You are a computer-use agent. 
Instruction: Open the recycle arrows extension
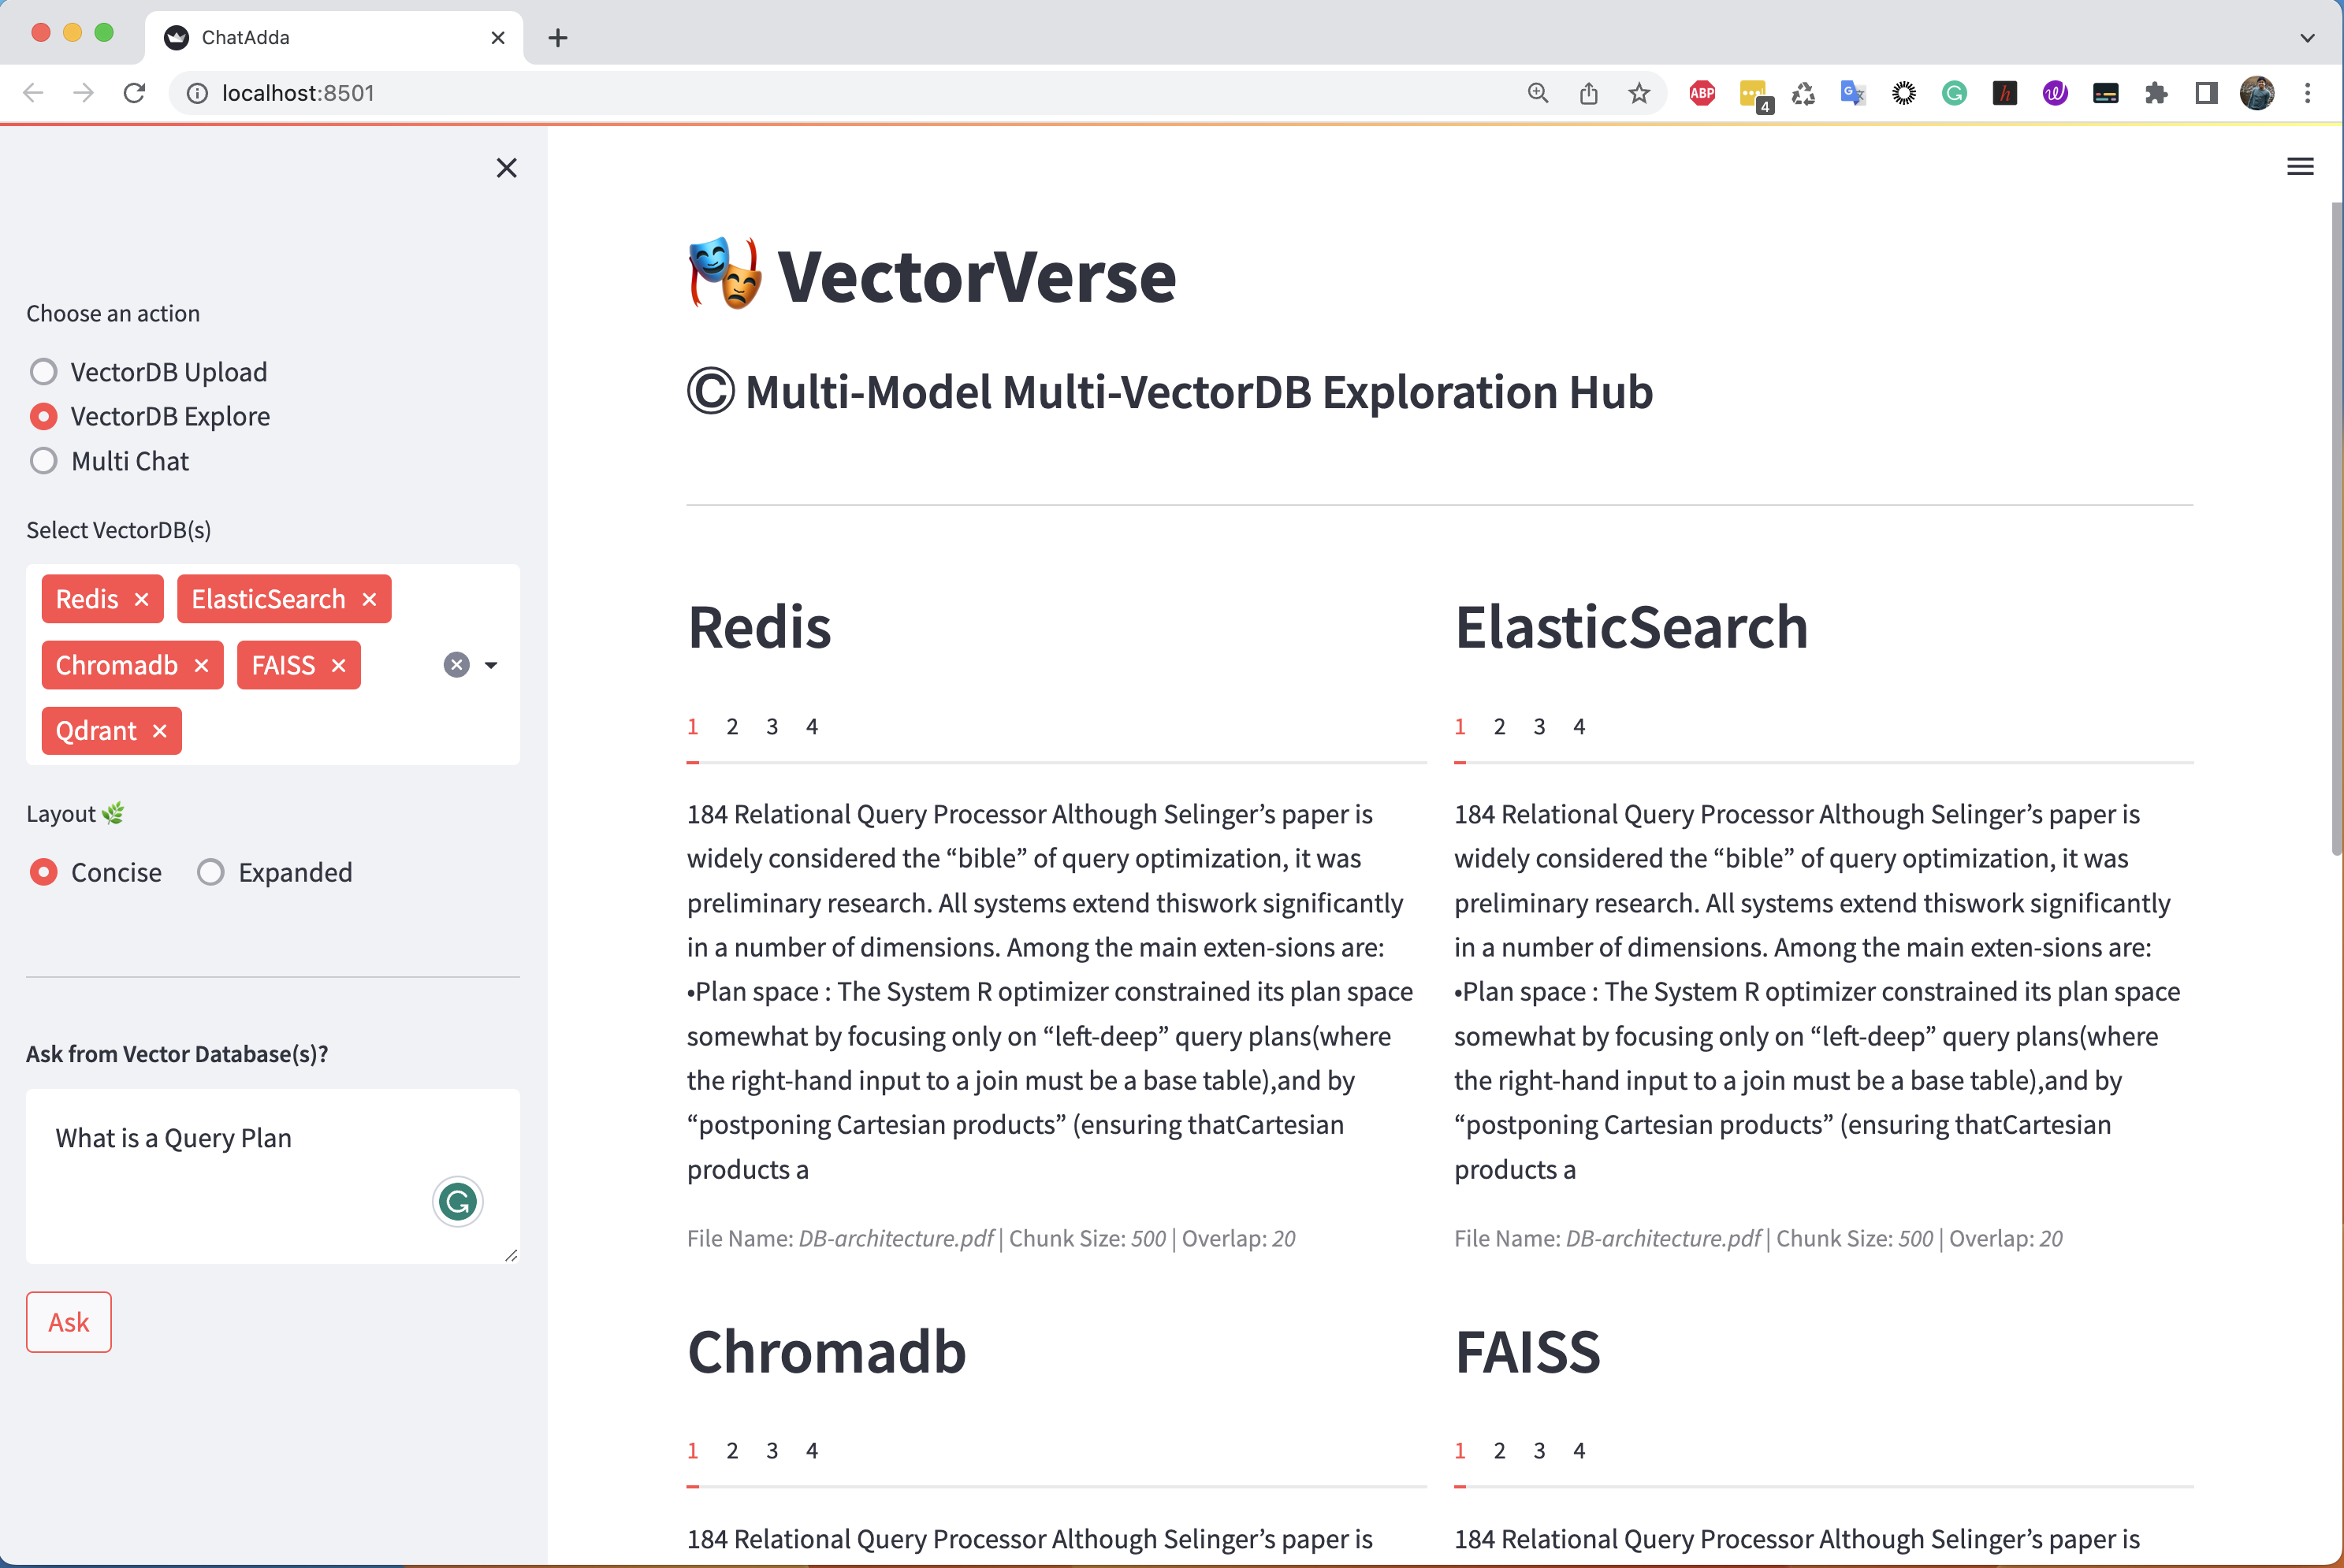1803,93
